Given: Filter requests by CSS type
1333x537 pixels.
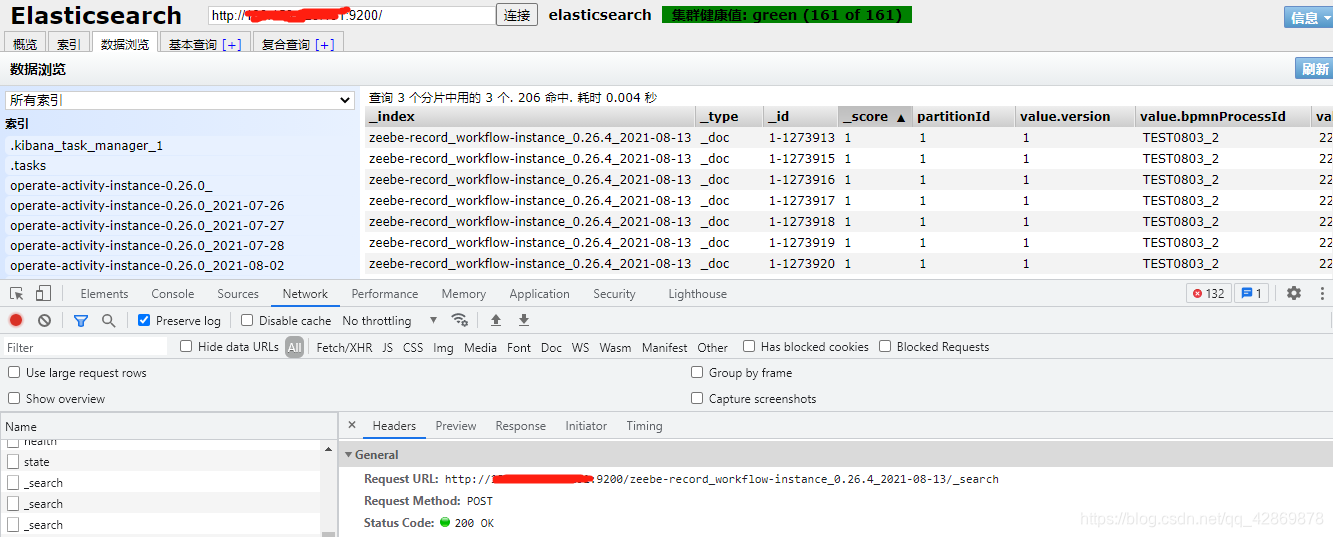Looking at the screenshot, I should click(413, 347).
